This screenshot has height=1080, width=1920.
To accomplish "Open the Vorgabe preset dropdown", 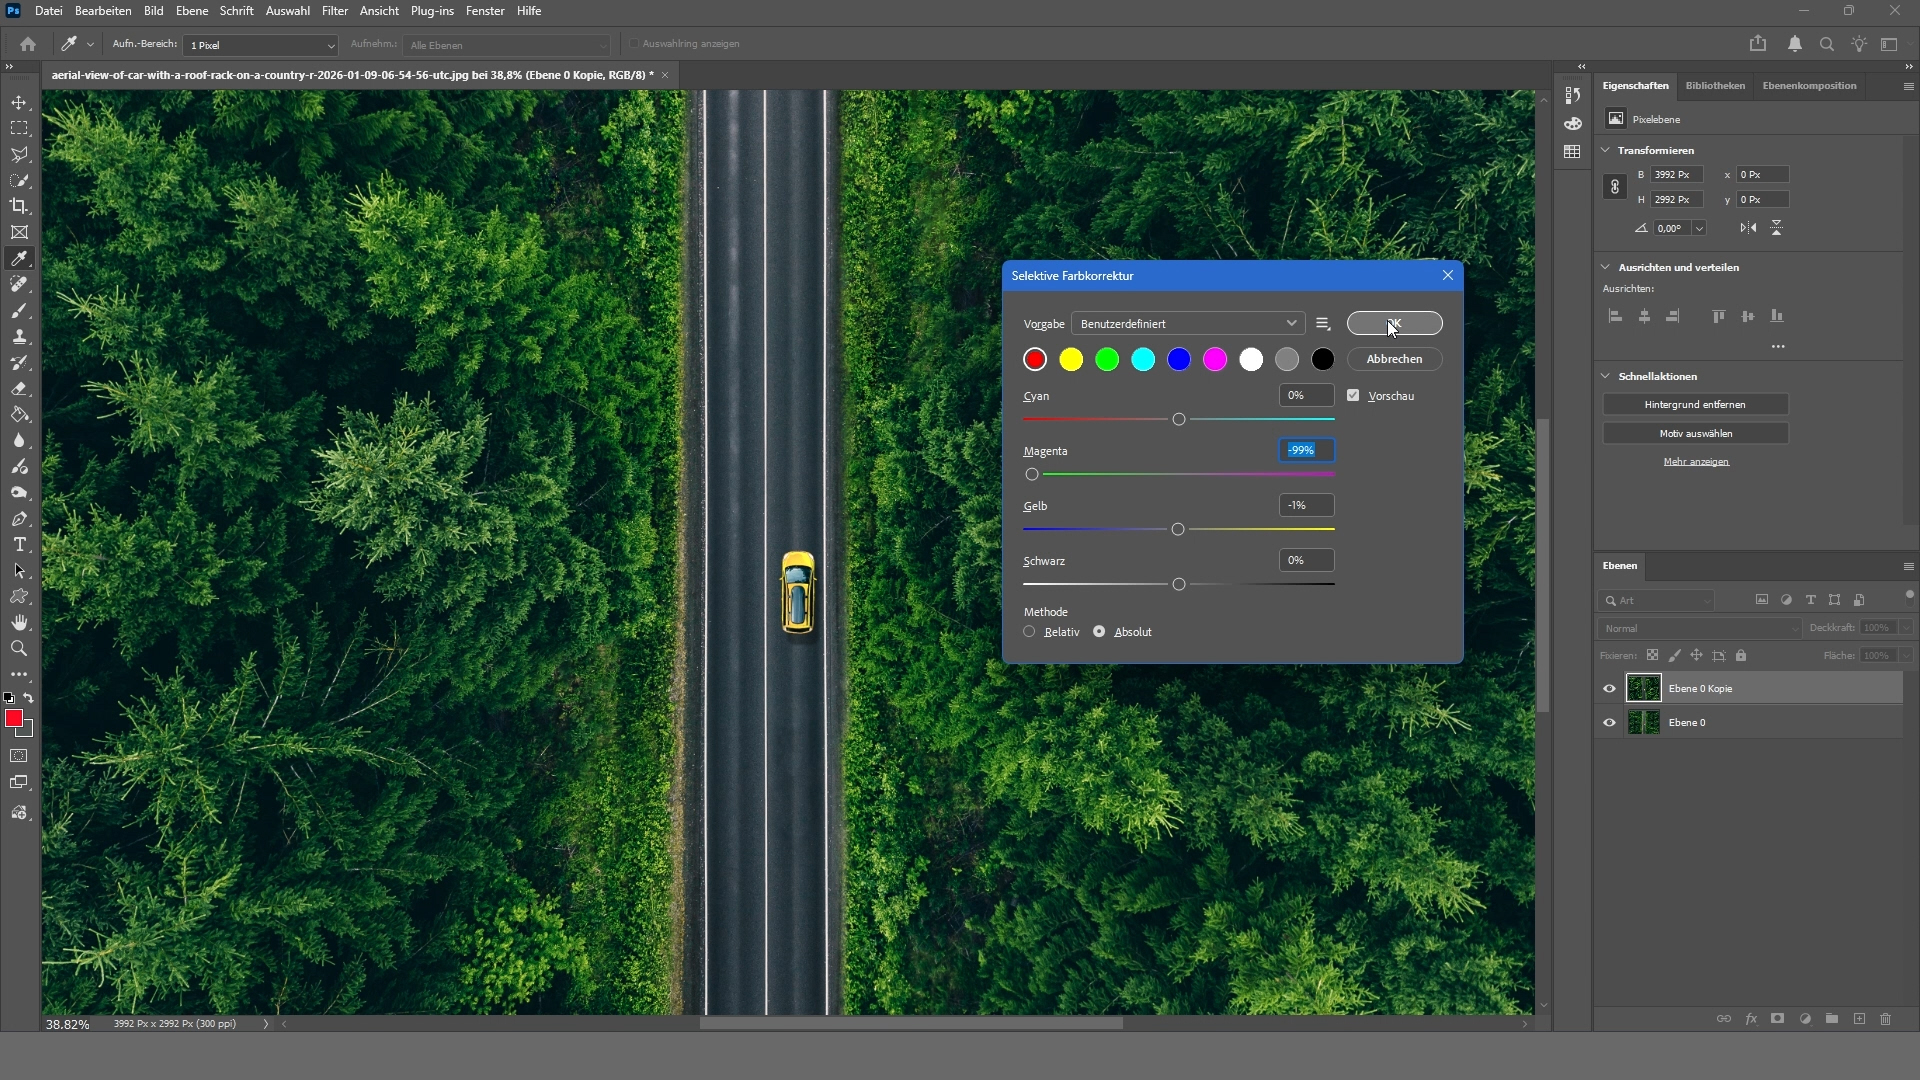I will (1188, 324).
